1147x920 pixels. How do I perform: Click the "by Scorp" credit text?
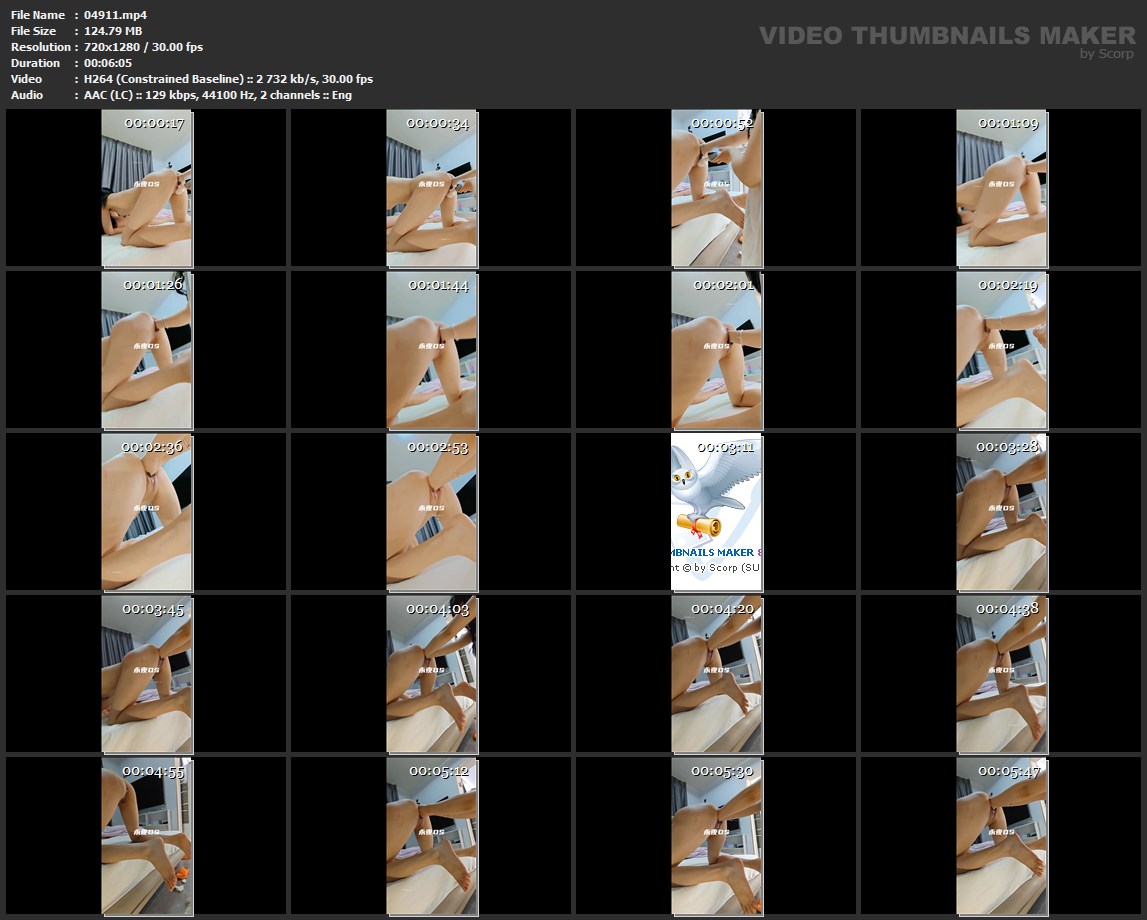[x=1107, y=54]
